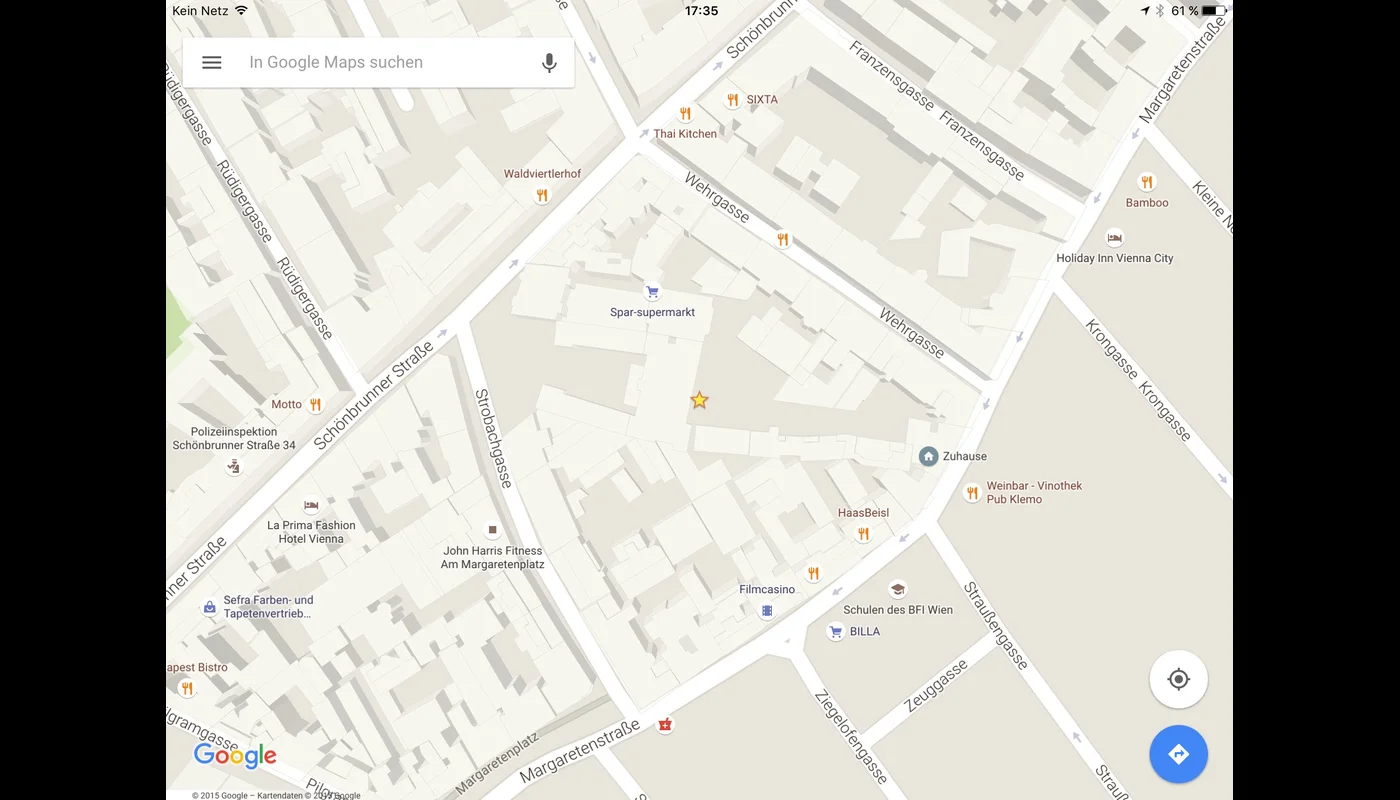1400x800 pixels.
Task: Select the HaasBeisl restaurant pin
Action: pyautogui.click(x=863, y=534)
